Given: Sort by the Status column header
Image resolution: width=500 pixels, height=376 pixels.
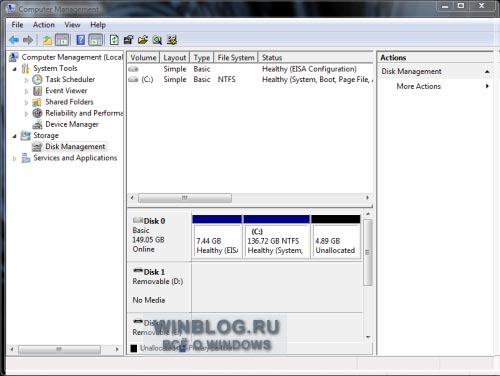Looking at the screenshot, I should pos(316,58).
